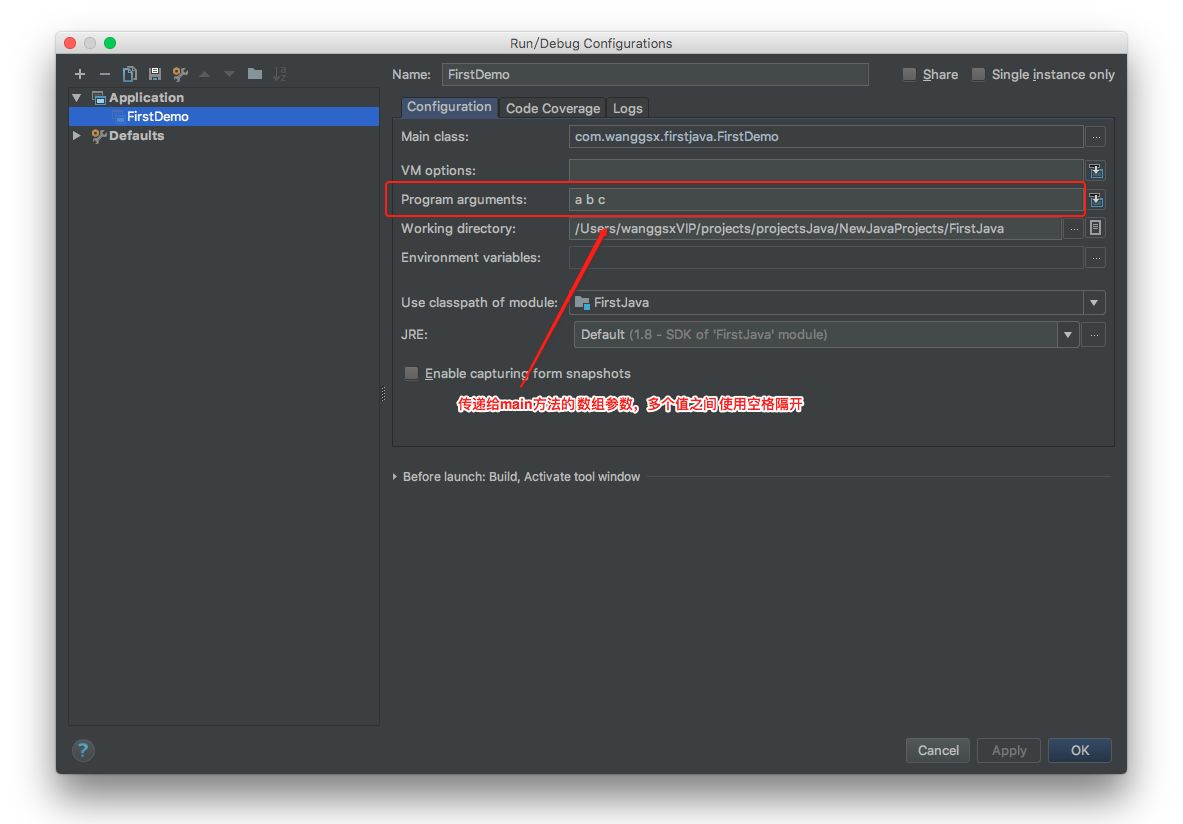1183x824 pixels.
Task: Insert macro for Working directory
Action: coord(1095,228)
